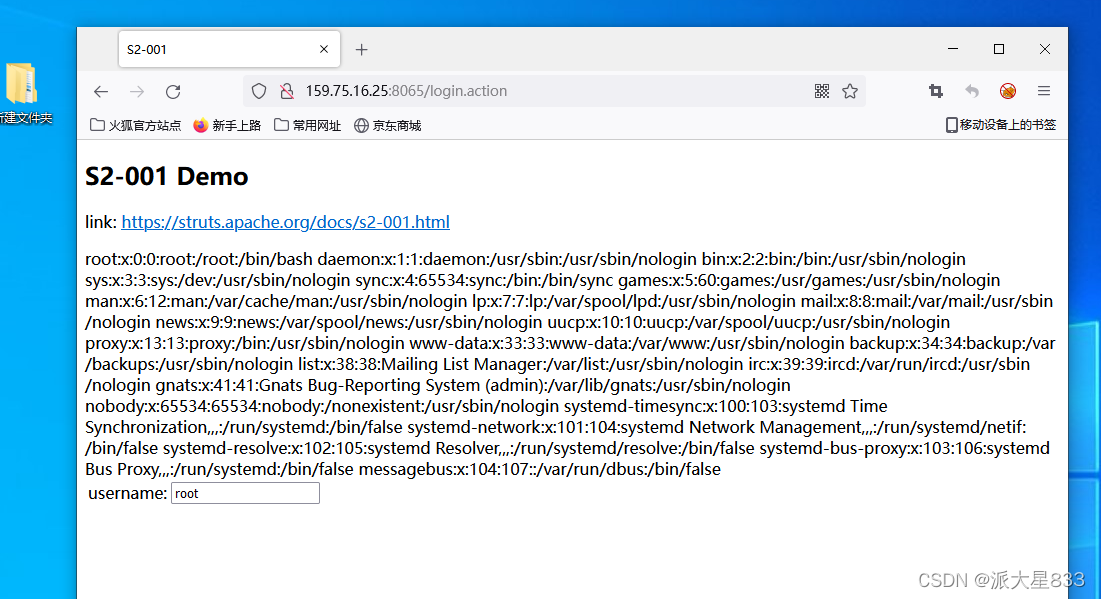Click the text line starting proxy:x:13:13
The height and width of the screenshot is (599, 1101).
[x=570, y=343]
